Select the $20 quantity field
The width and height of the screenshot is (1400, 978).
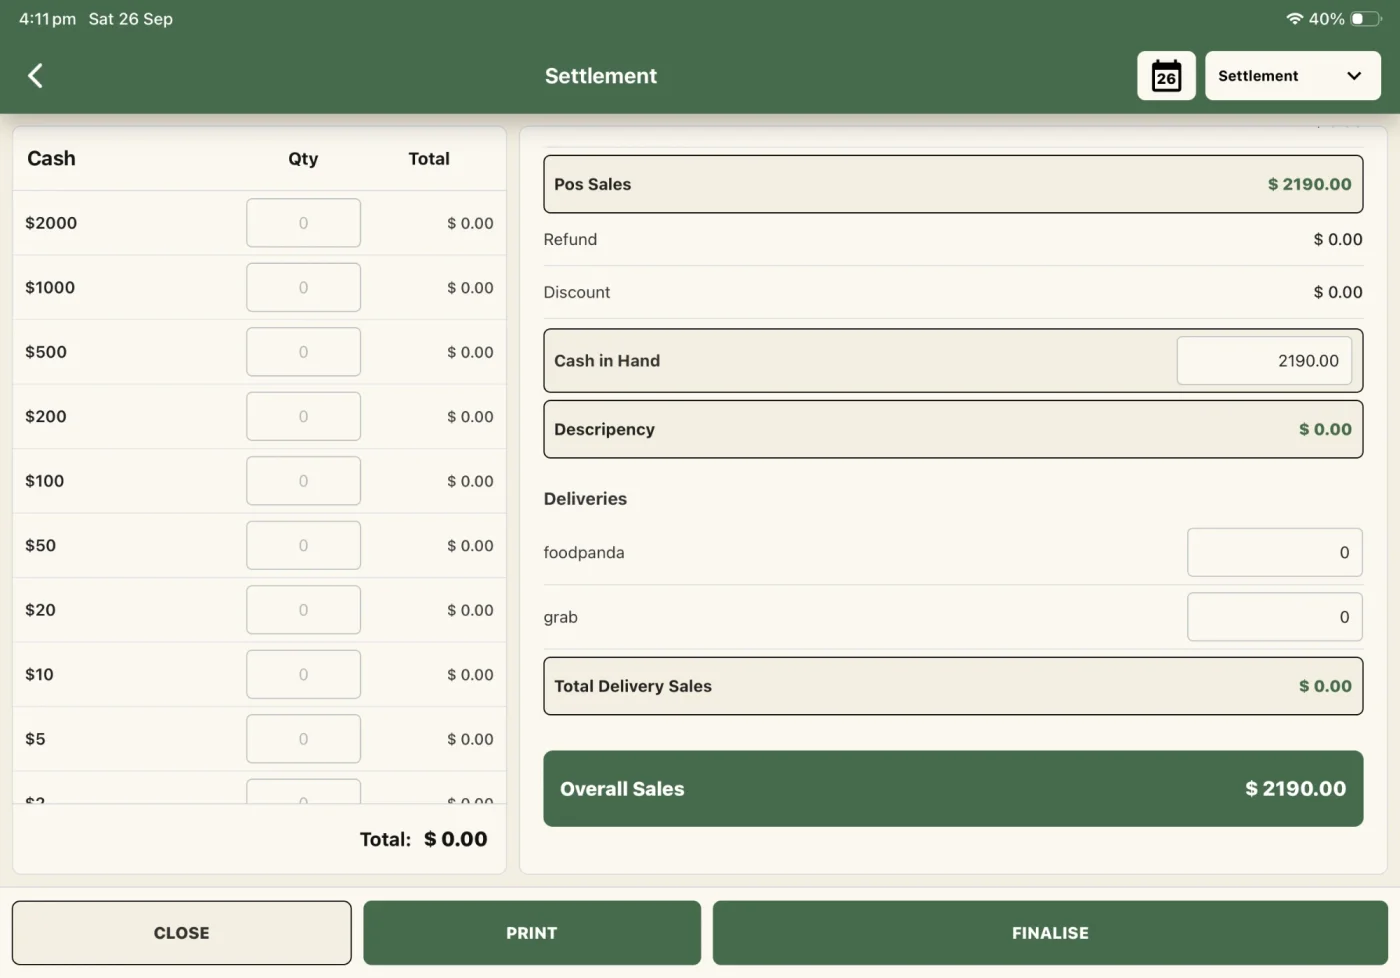tap(303, 610)
